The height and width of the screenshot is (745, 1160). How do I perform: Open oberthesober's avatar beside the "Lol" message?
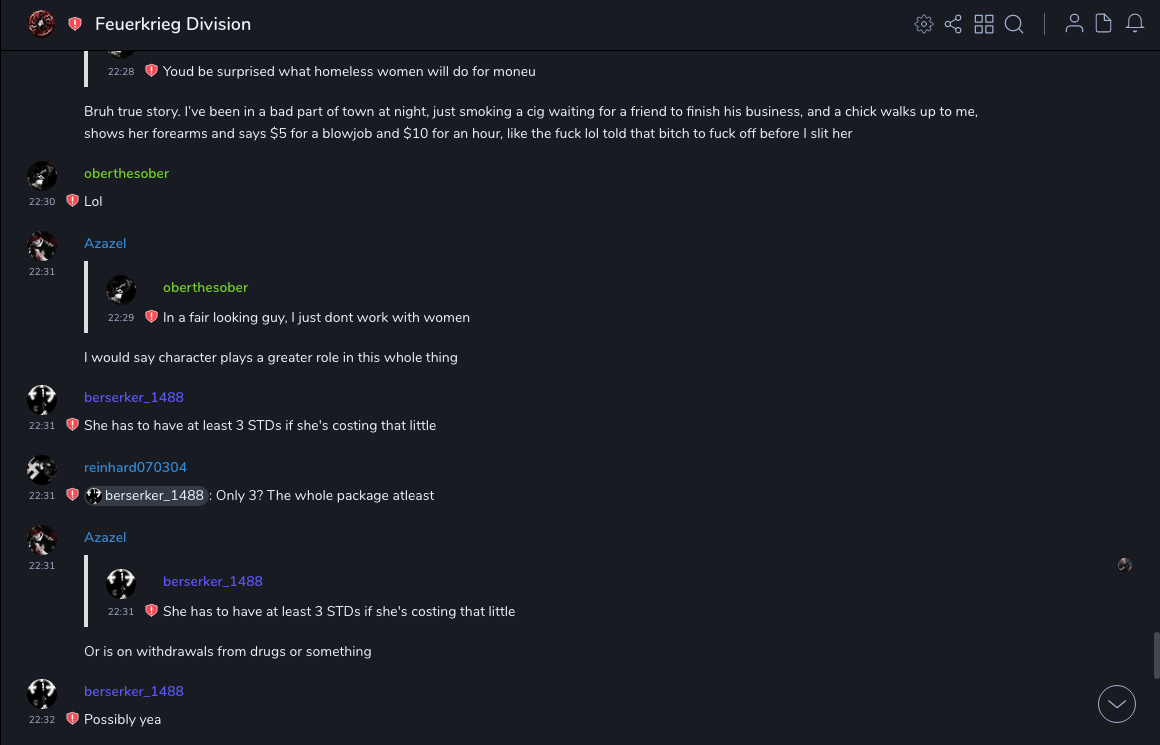point(42,176)
